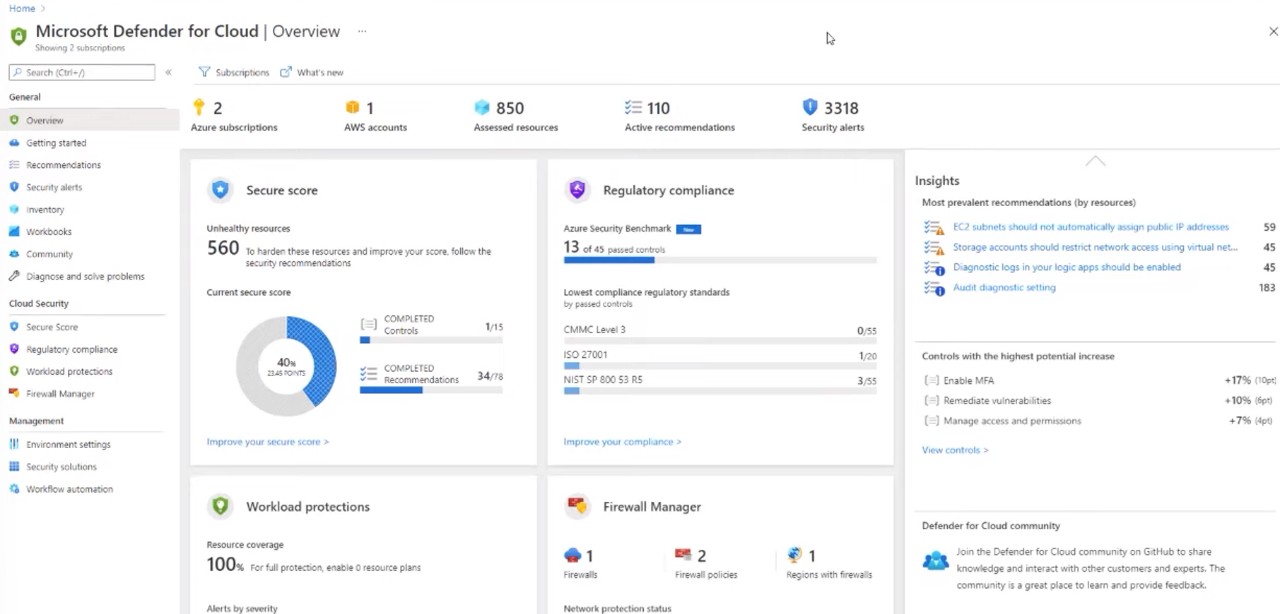Click the Regulatory compliance badge icon
The height and width of the screenshot is (614, 1280).
[577, 190]
